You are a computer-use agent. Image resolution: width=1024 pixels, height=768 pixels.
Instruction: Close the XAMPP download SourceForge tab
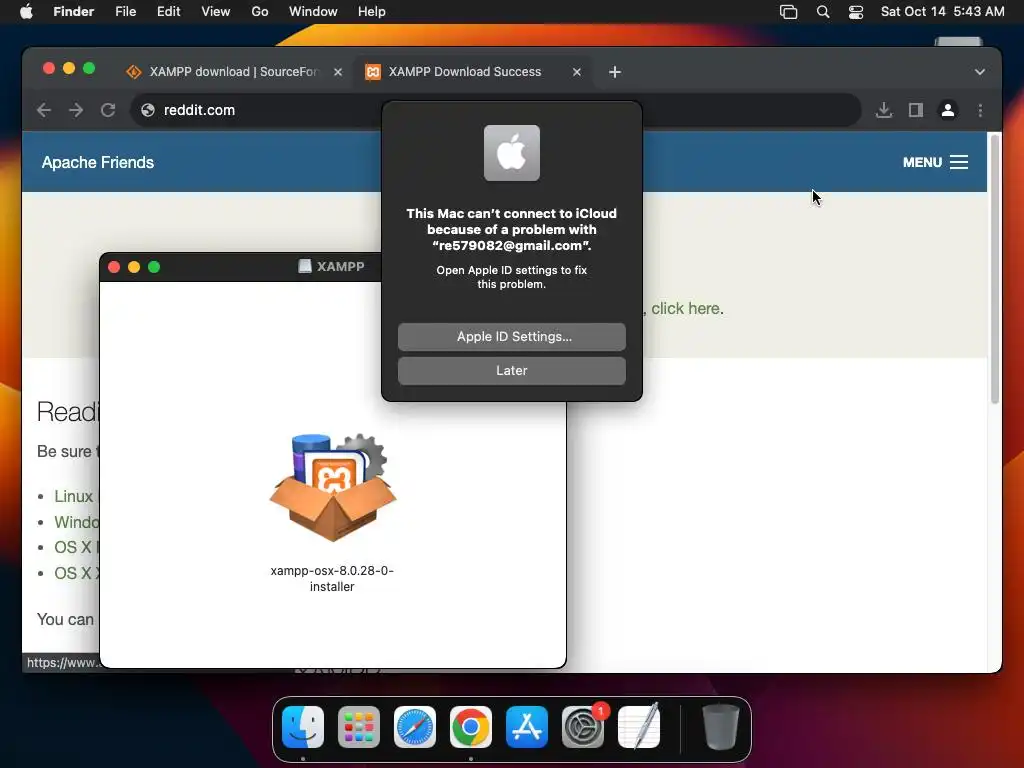pos(338,72)
